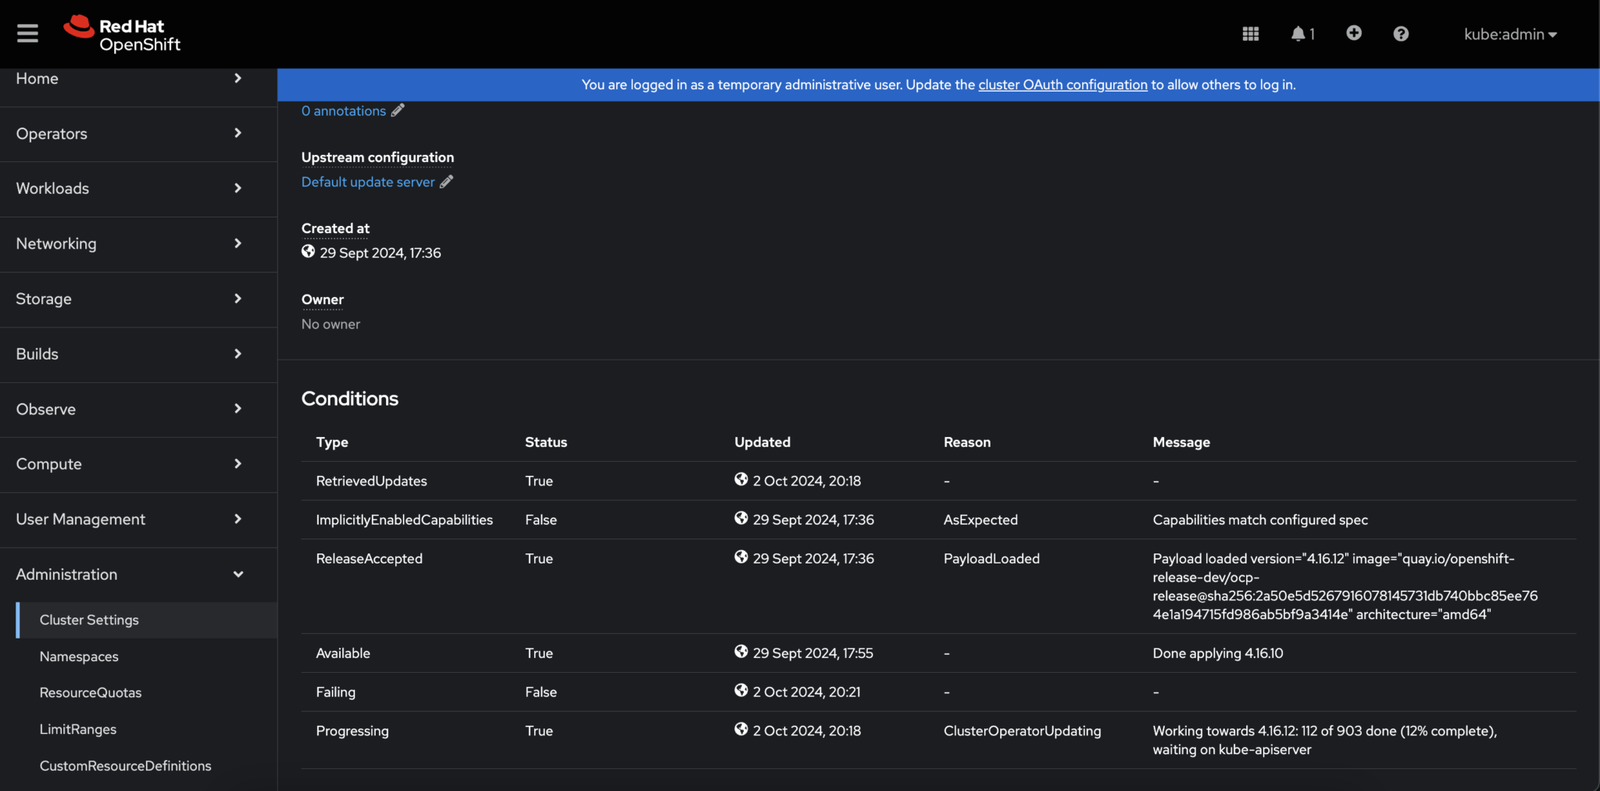Click the Owner field label
The width and height of the screenshot is (1600, 791).
322,299
